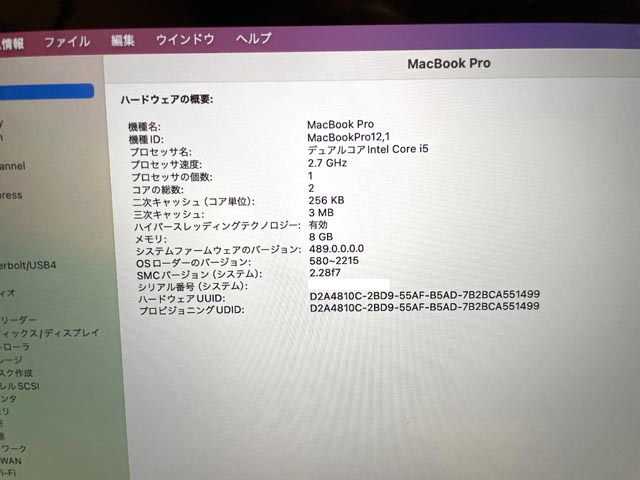Image resolution: width=640 pixels, height=480 pixels.
Task: Open the ヘルプ menu
Action: point(253,38)
